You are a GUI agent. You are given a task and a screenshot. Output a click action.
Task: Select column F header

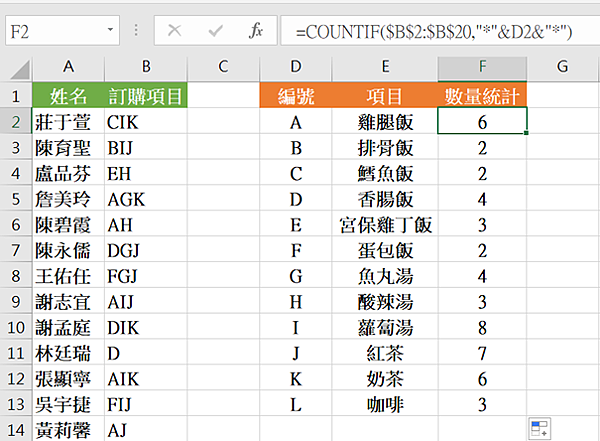click(x=483, y=67)
